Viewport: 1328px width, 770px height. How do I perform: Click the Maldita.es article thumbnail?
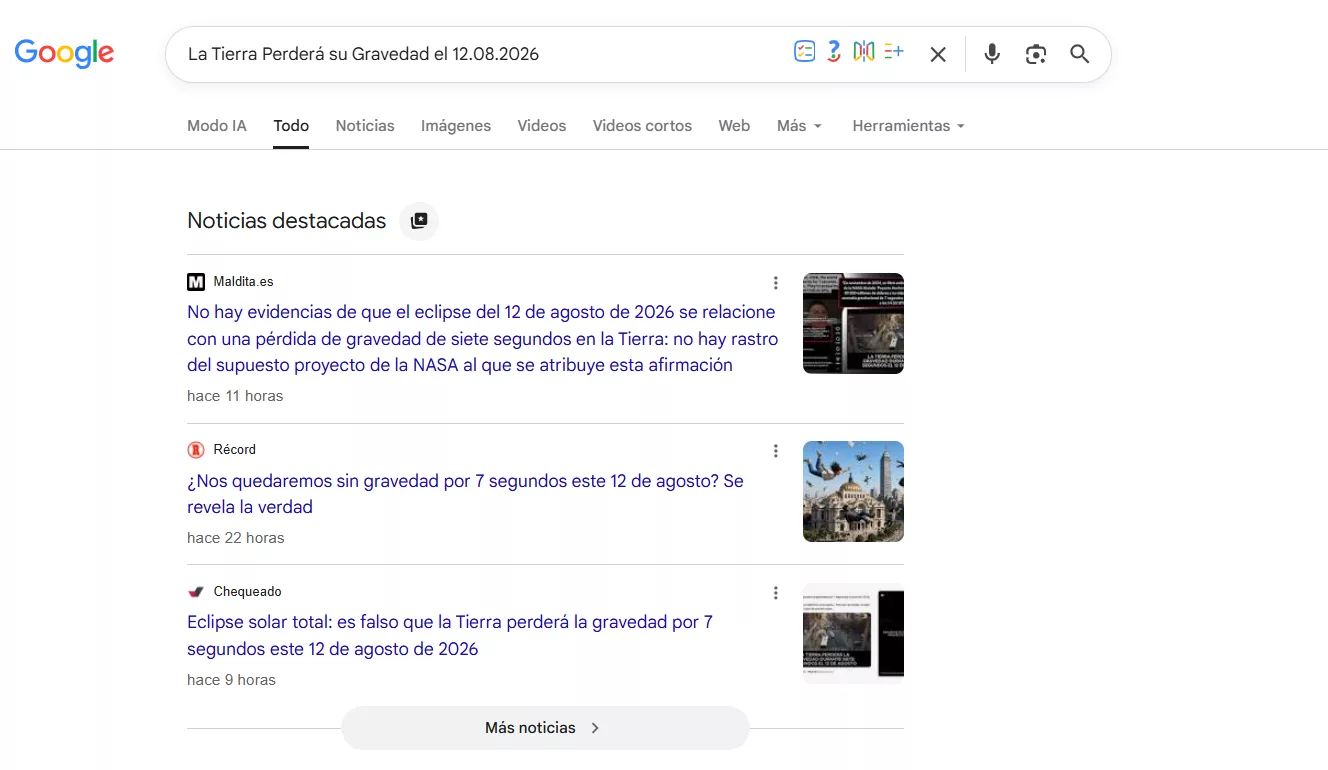click(x=853, y=324)
